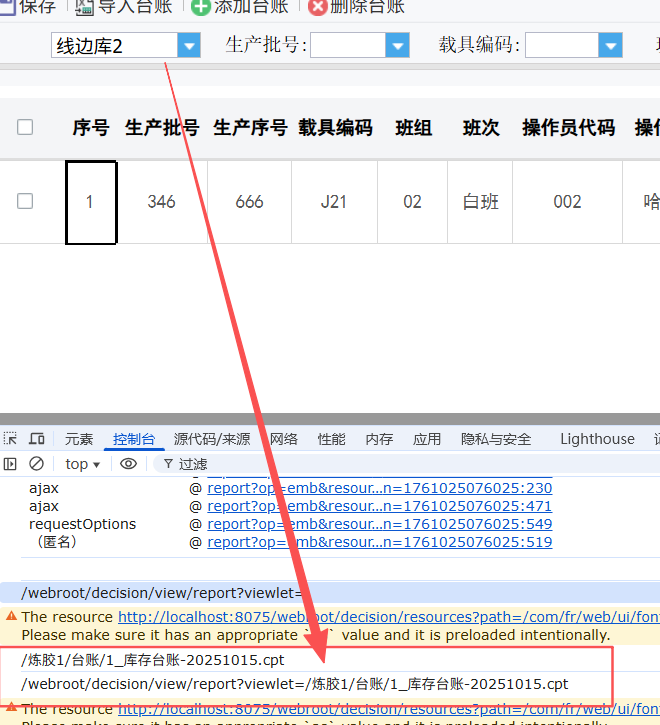This screenshot has width=660, height=725.
Task: Click the 序号 cell showing 1
Action: point(91,202)
